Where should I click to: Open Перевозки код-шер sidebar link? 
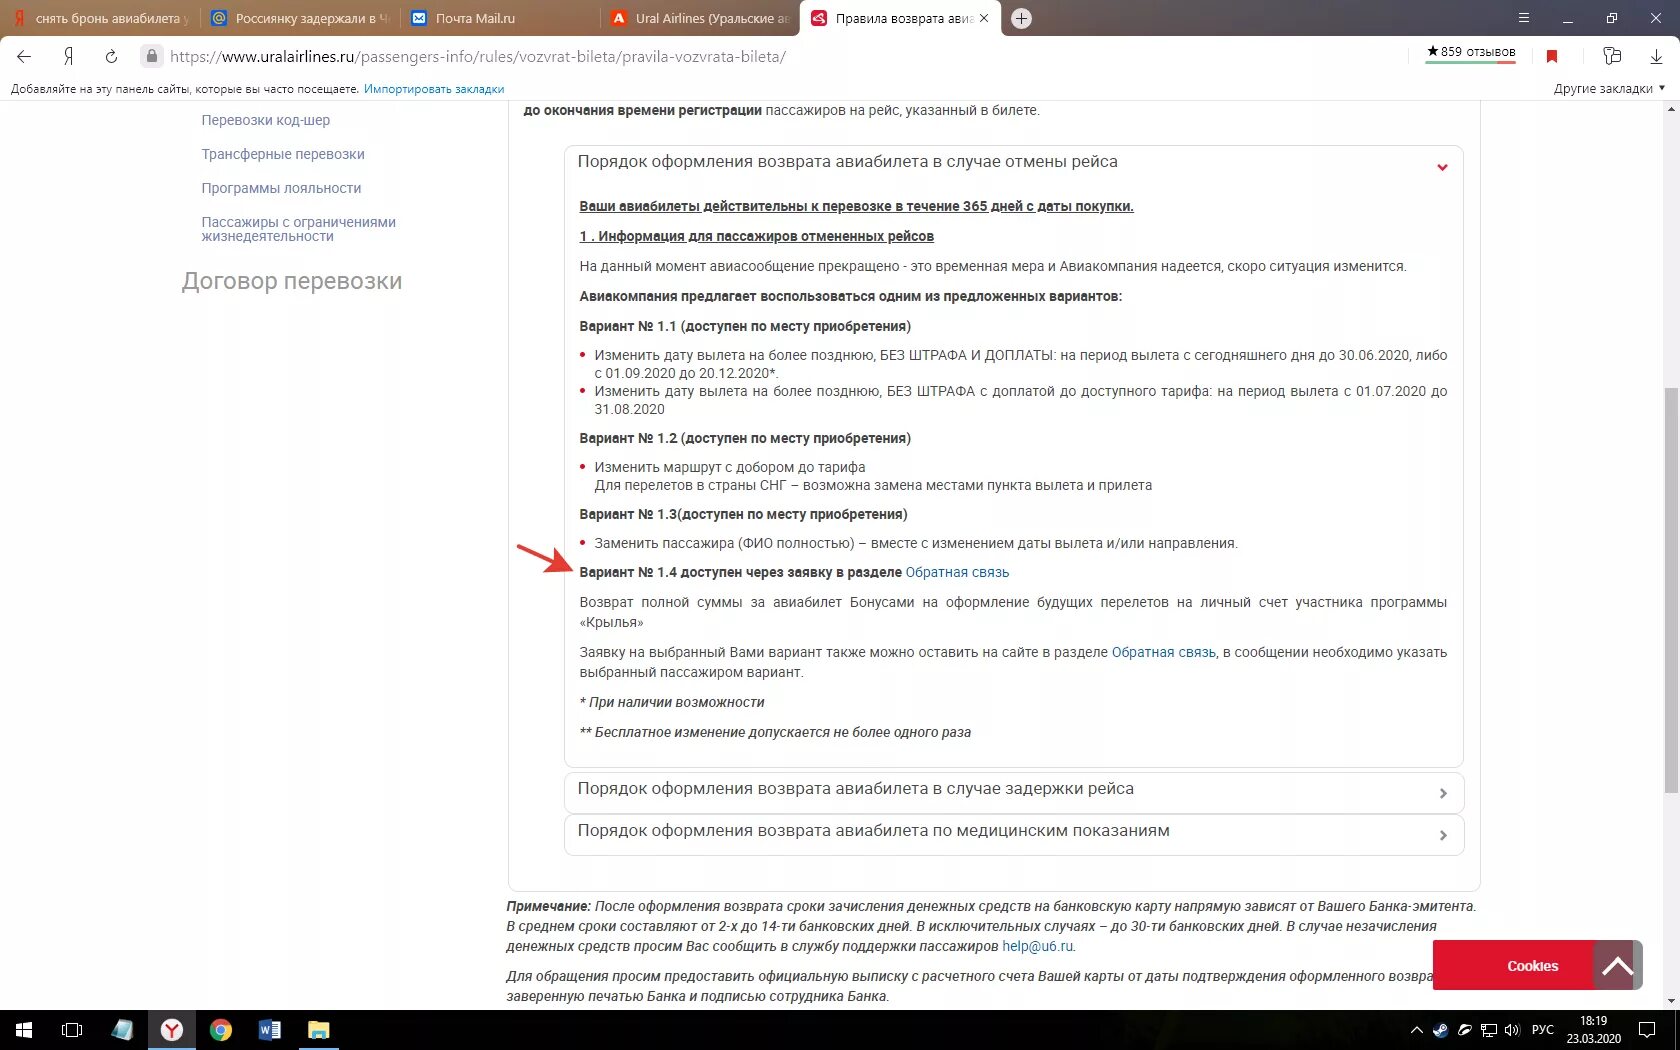[x=265, y=120]
